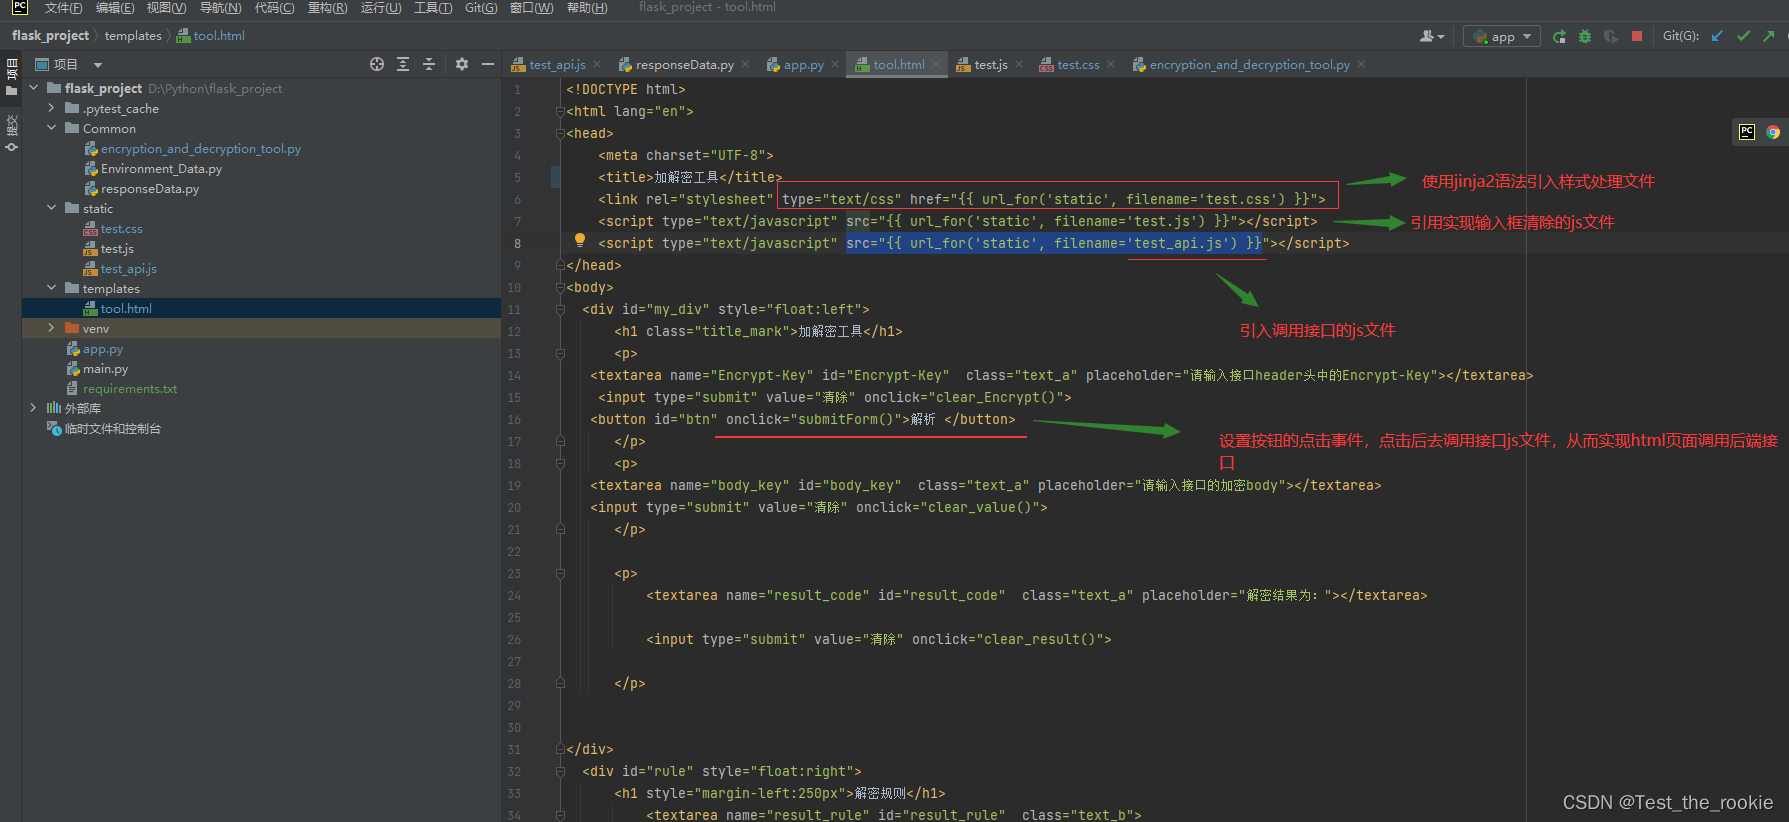
Task: Click the blue Git update project arrow
Action: click(1717, 36)
